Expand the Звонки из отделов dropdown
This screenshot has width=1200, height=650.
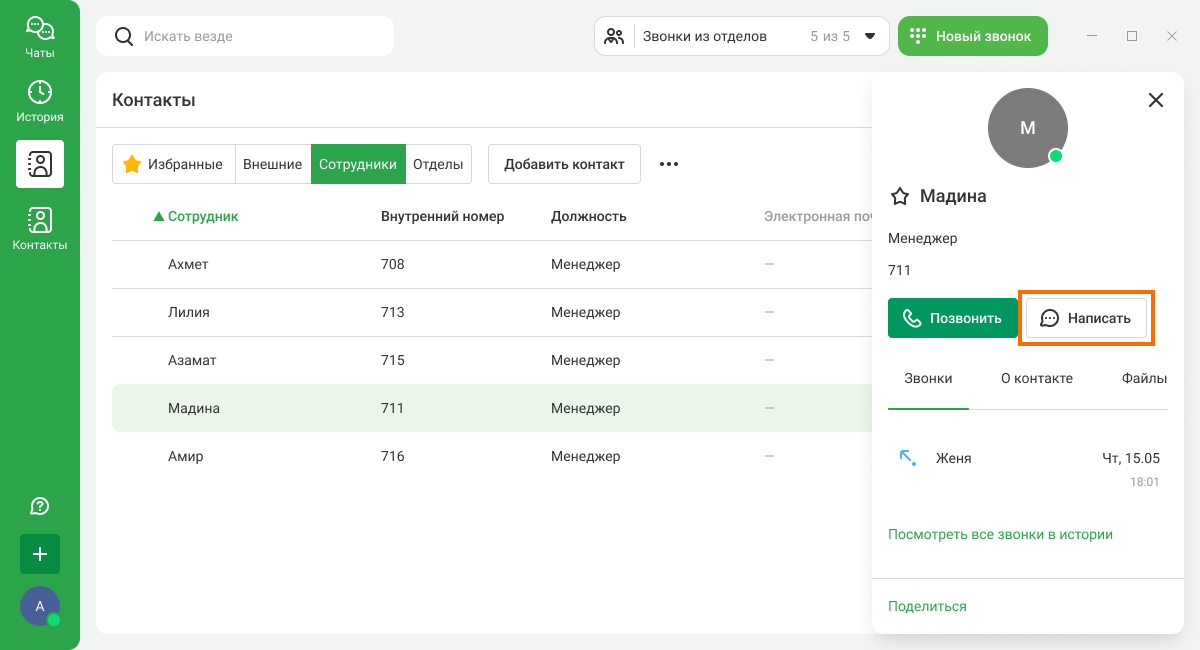[x=869, y=36]
